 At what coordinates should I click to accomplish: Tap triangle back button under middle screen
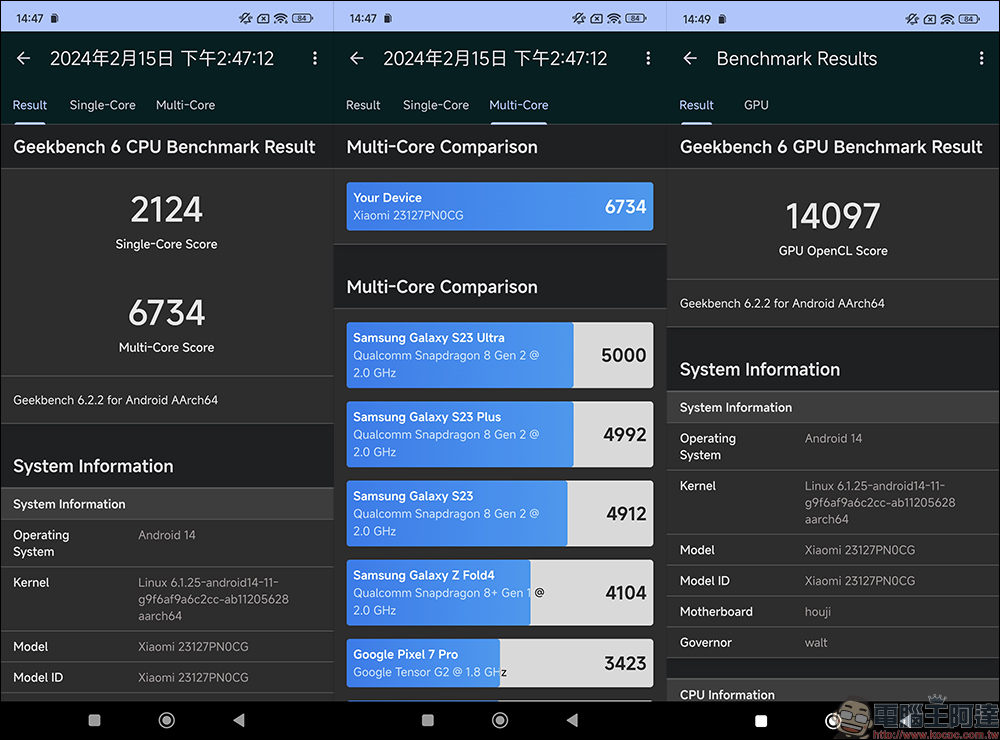pos(573,720)
